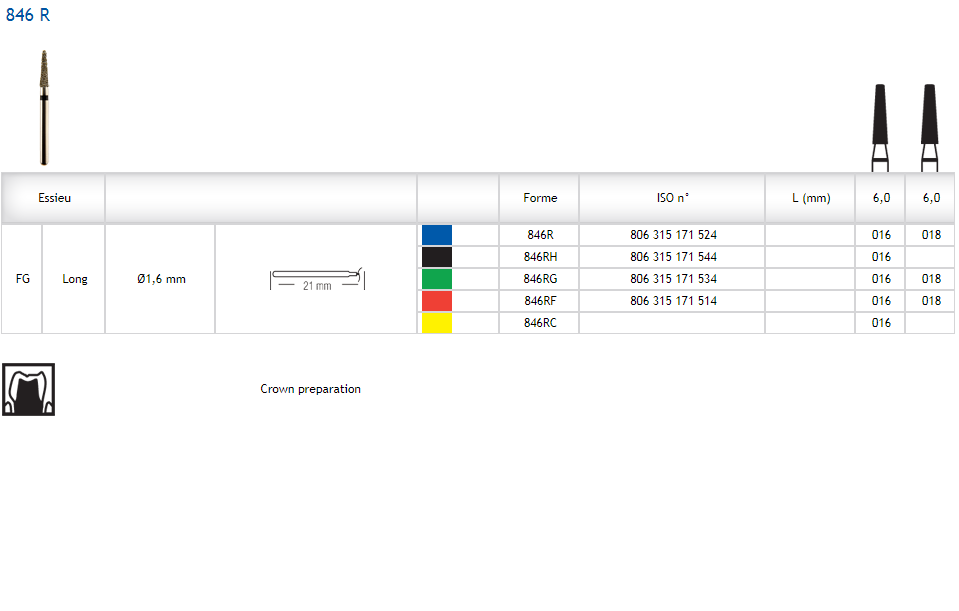Click the 846RH form code
This screenshot has width=959, height=611.
click(x=539, y=257)
